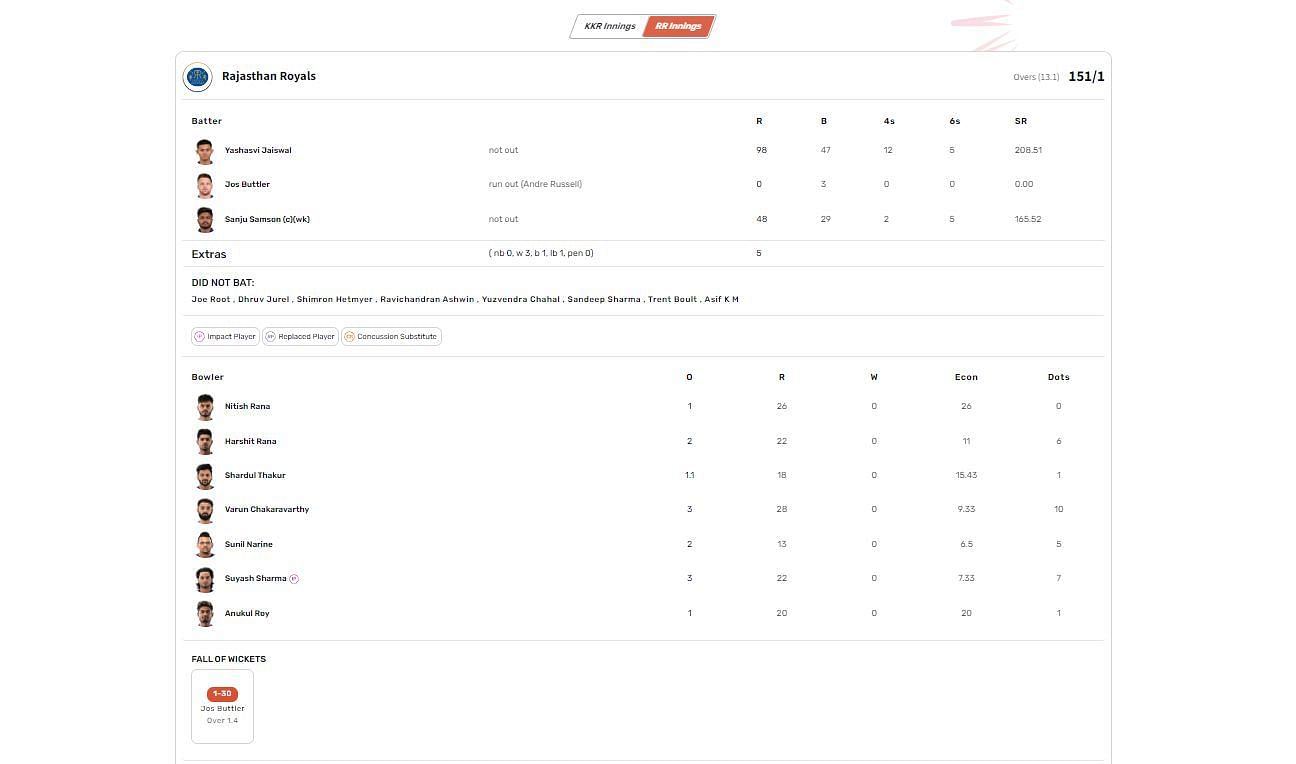This screenshot has height=764, width=1296.
Task: Open Sunil Narine's name link
Action: 248,544
